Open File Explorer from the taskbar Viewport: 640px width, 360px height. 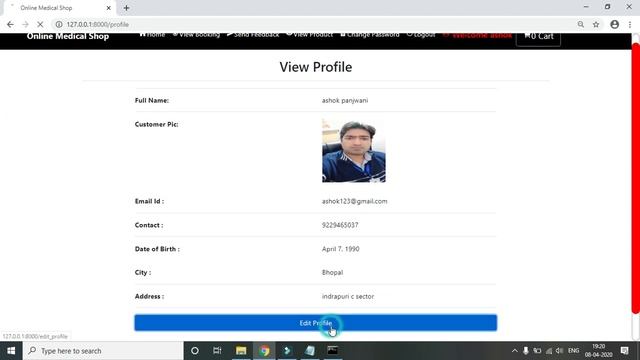coord(241,351)
